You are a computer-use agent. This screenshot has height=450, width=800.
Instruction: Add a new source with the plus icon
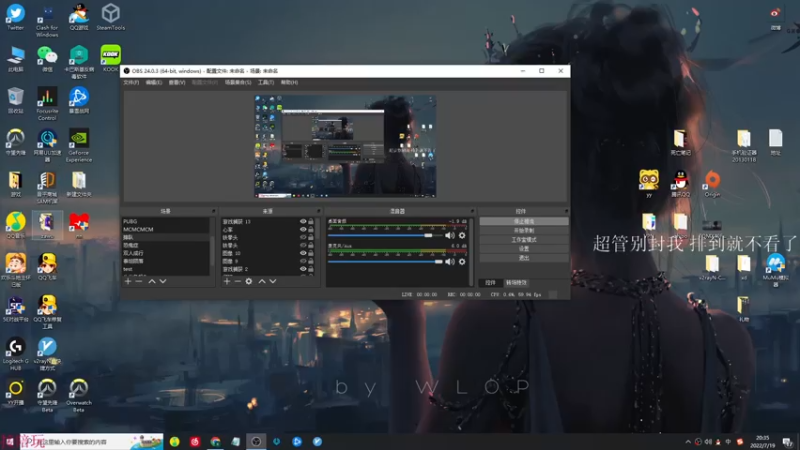pos(227,281)
